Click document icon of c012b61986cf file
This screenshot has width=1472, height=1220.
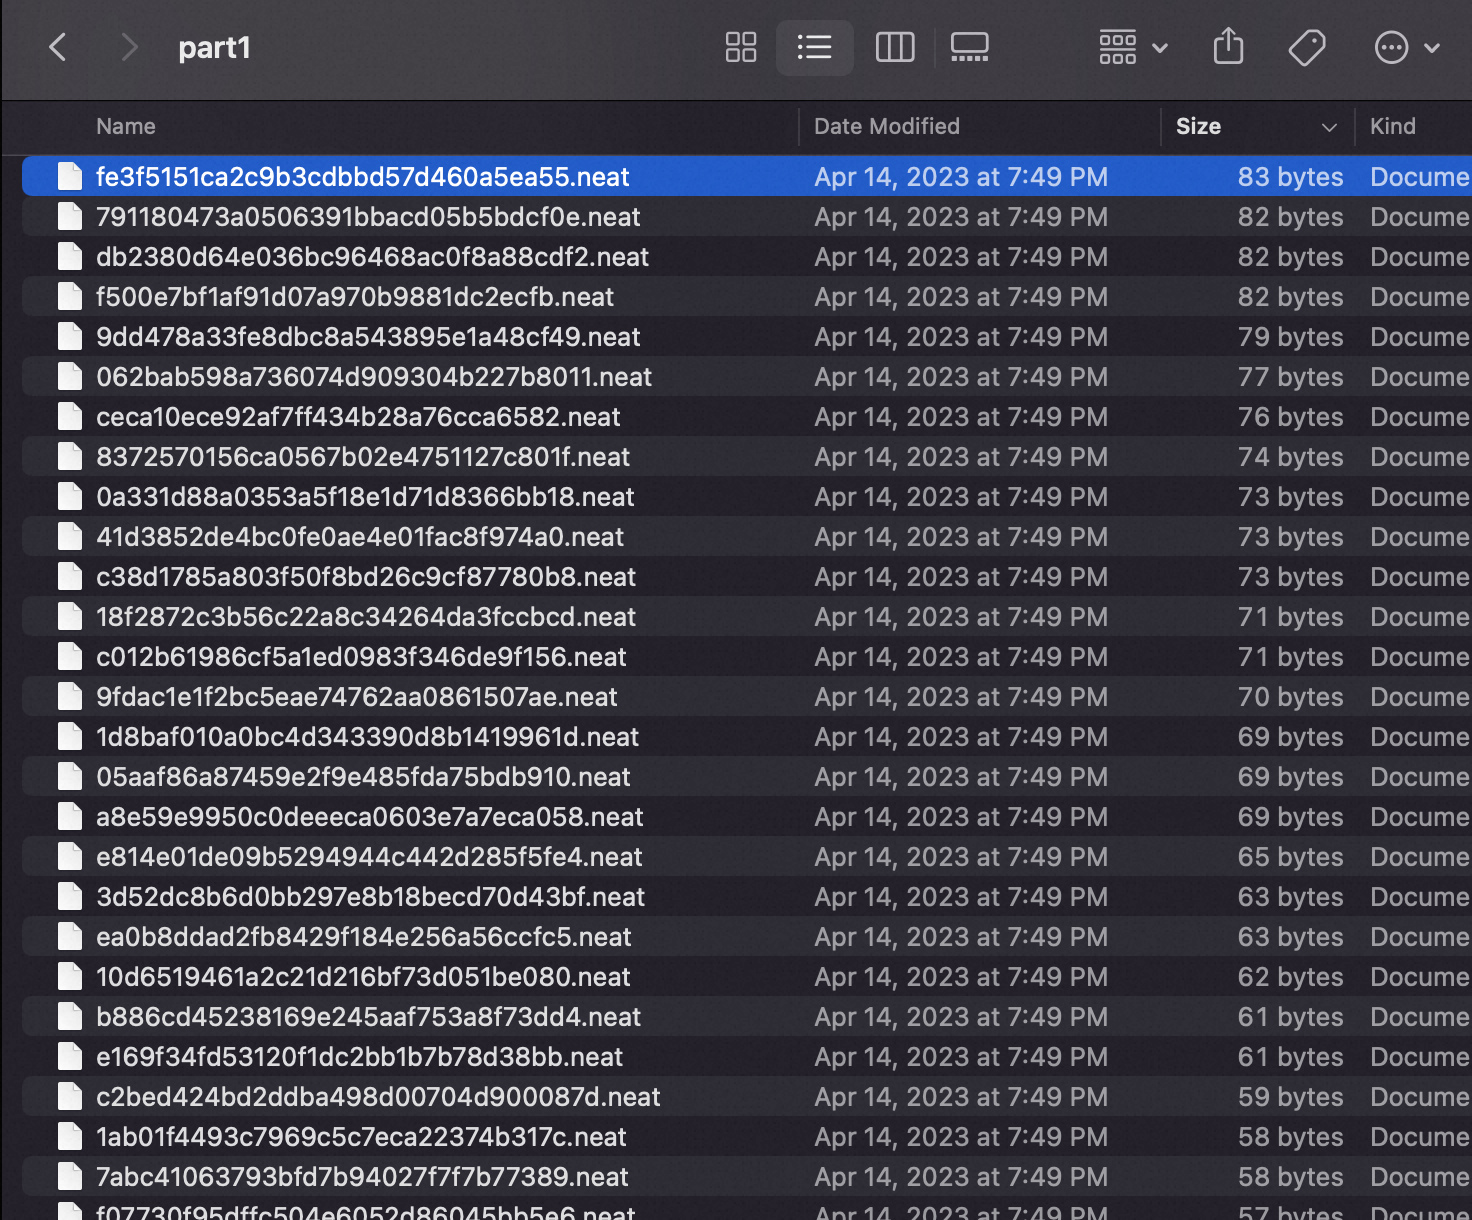70,656
